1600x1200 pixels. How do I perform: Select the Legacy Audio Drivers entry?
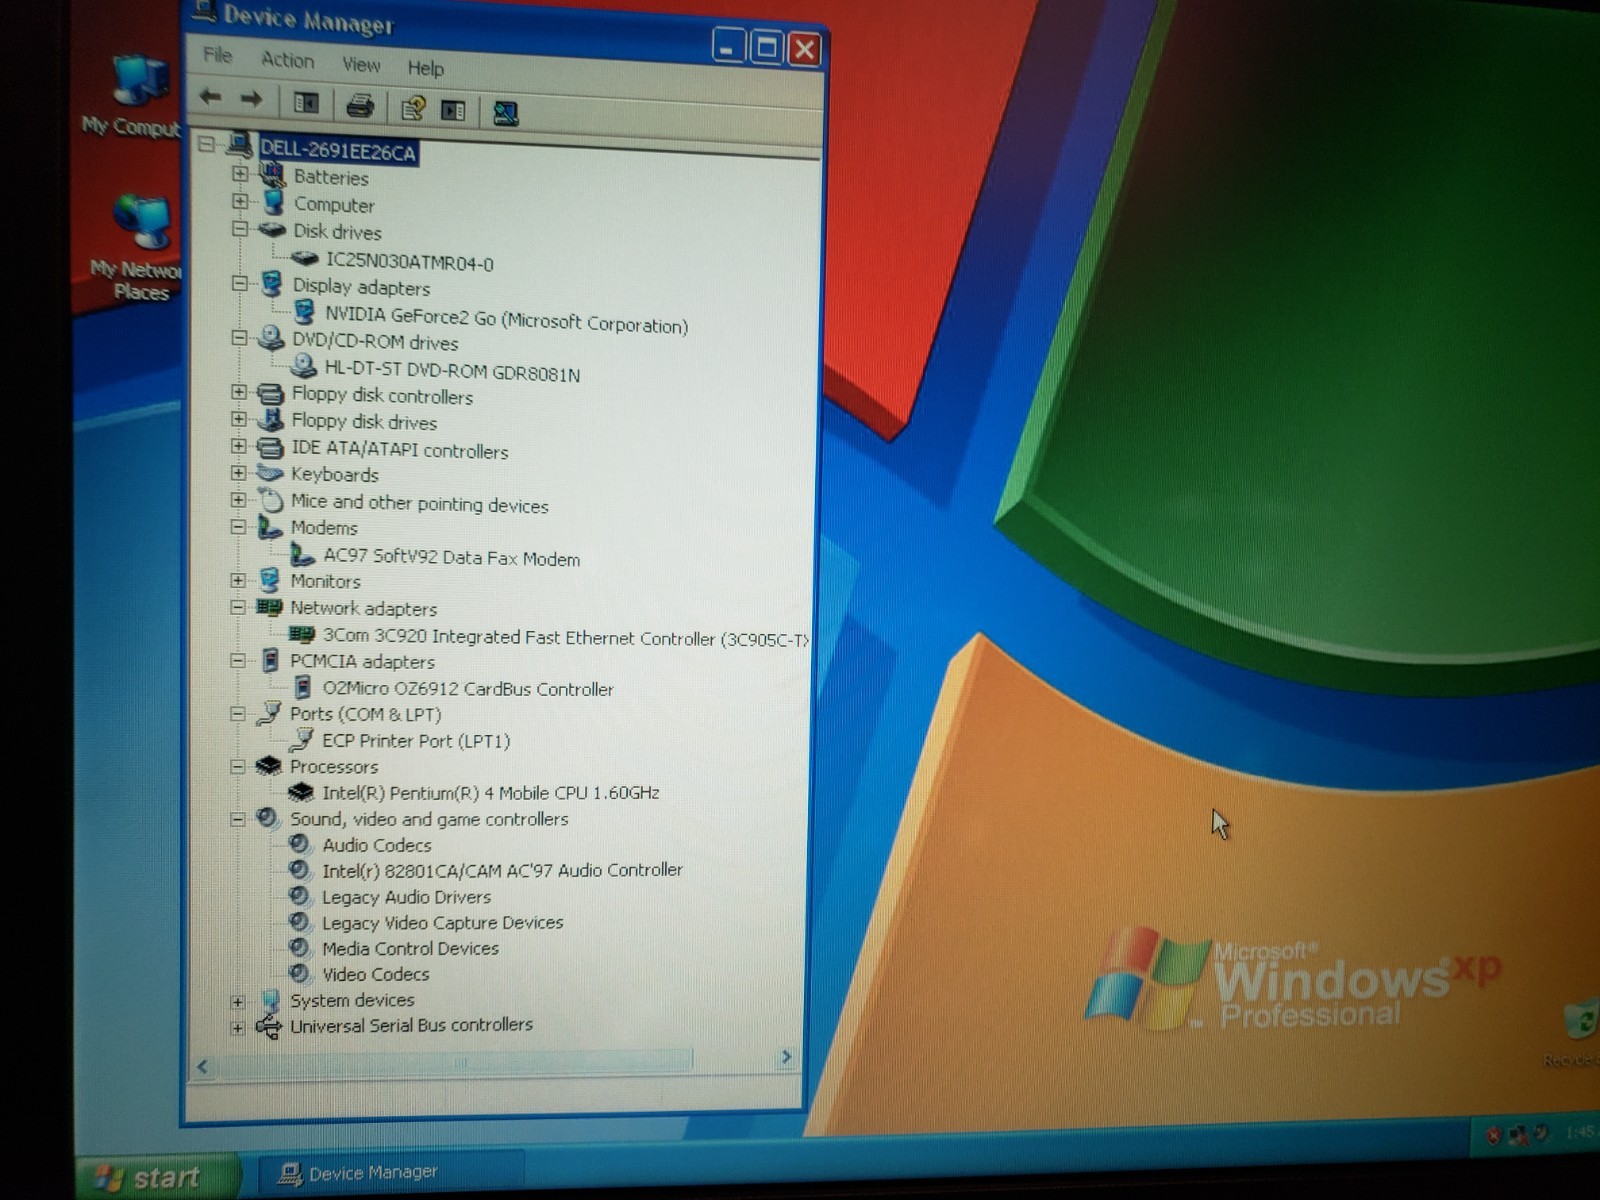406,897
